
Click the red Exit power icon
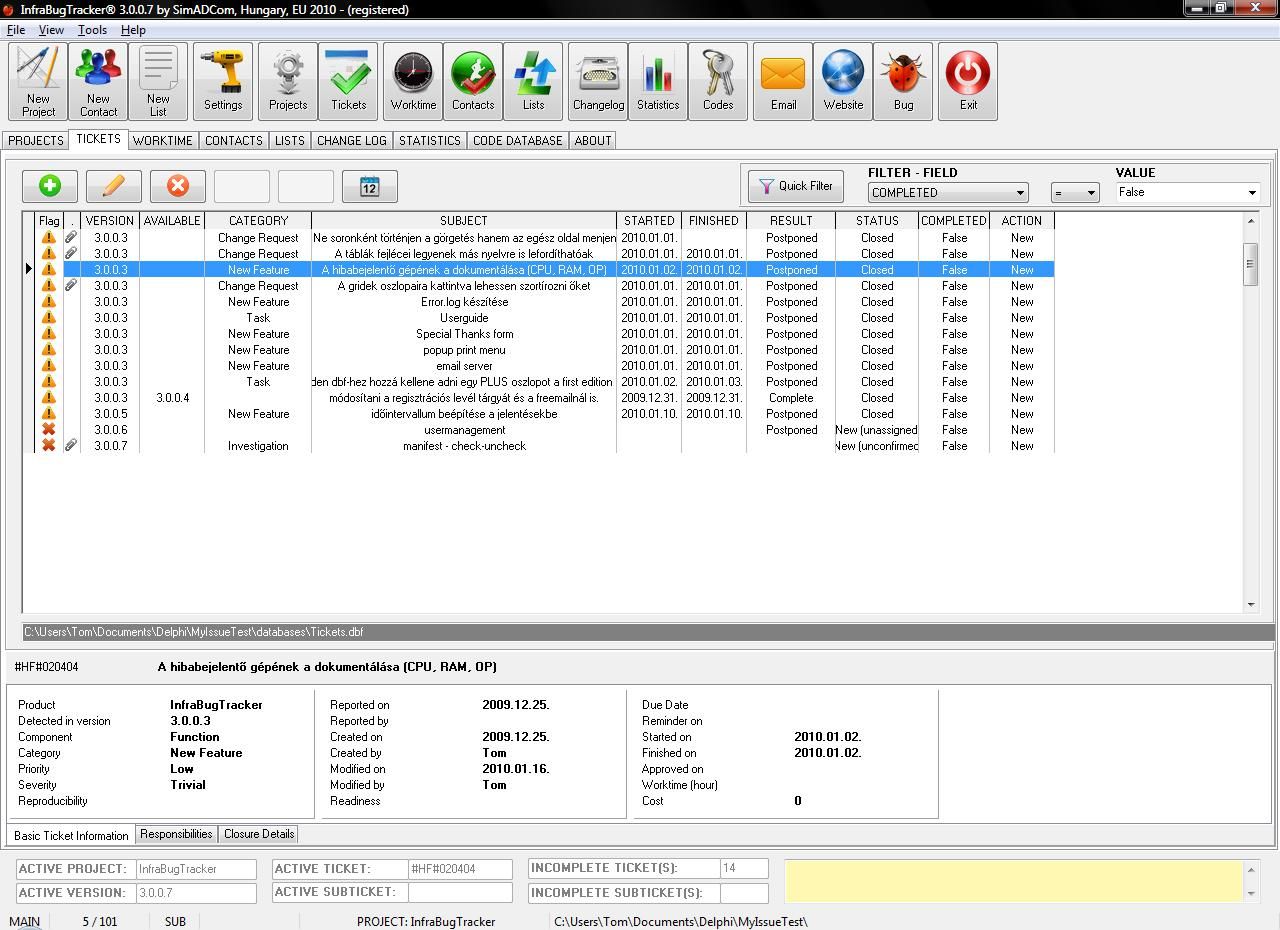click(x=968, y=82)
